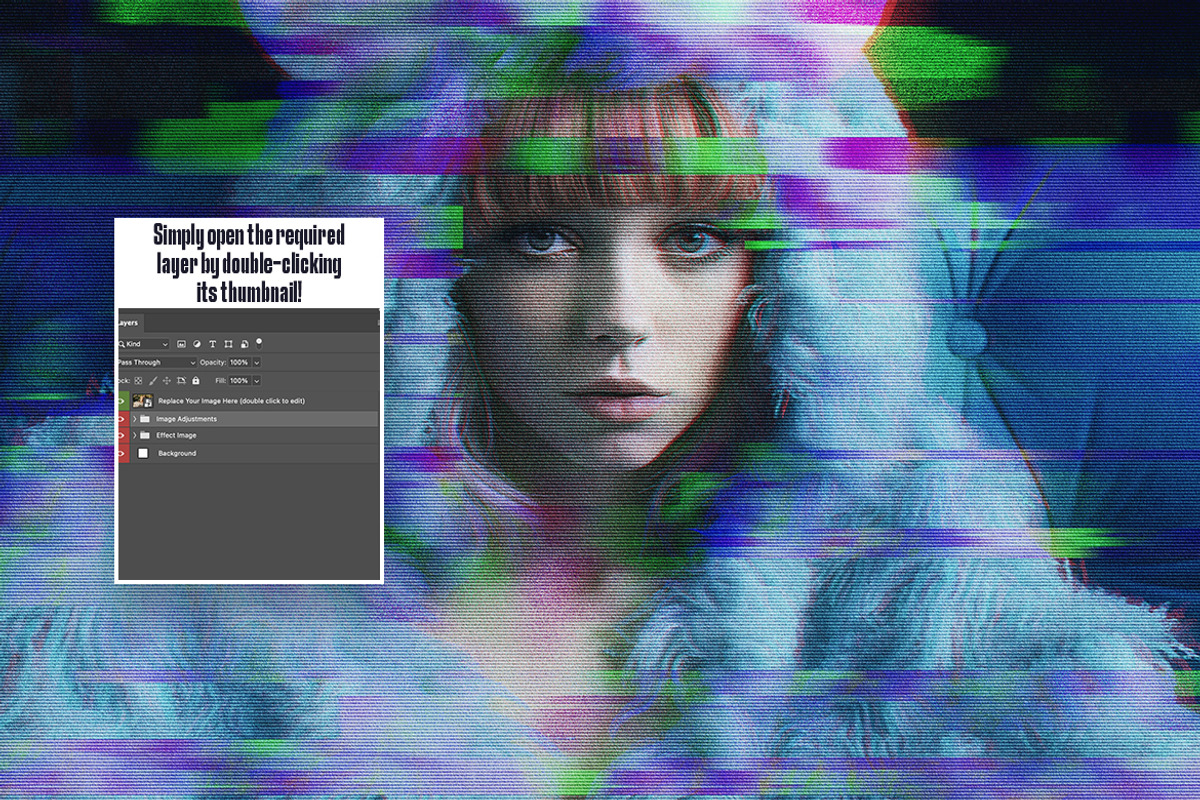Viewport: 1200px width, 800px height.
Task: Filter layers by smart object icon
Action: tap(244, 344)
